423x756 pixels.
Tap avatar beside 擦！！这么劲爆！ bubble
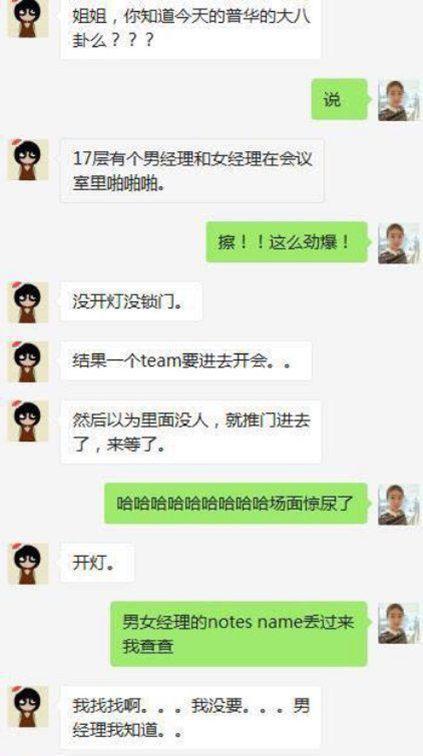pyautogui.click(x=398, y=243)
